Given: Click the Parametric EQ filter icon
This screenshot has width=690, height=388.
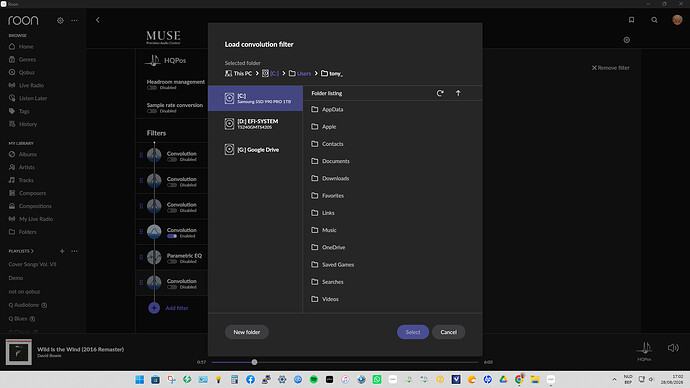Looking at the screenshot, I should (154, 257).
